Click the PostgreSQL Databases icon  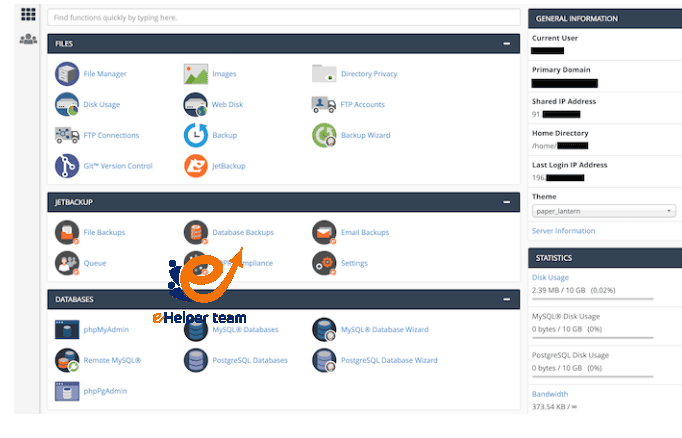pyautogui.click(x=196, y=360)
